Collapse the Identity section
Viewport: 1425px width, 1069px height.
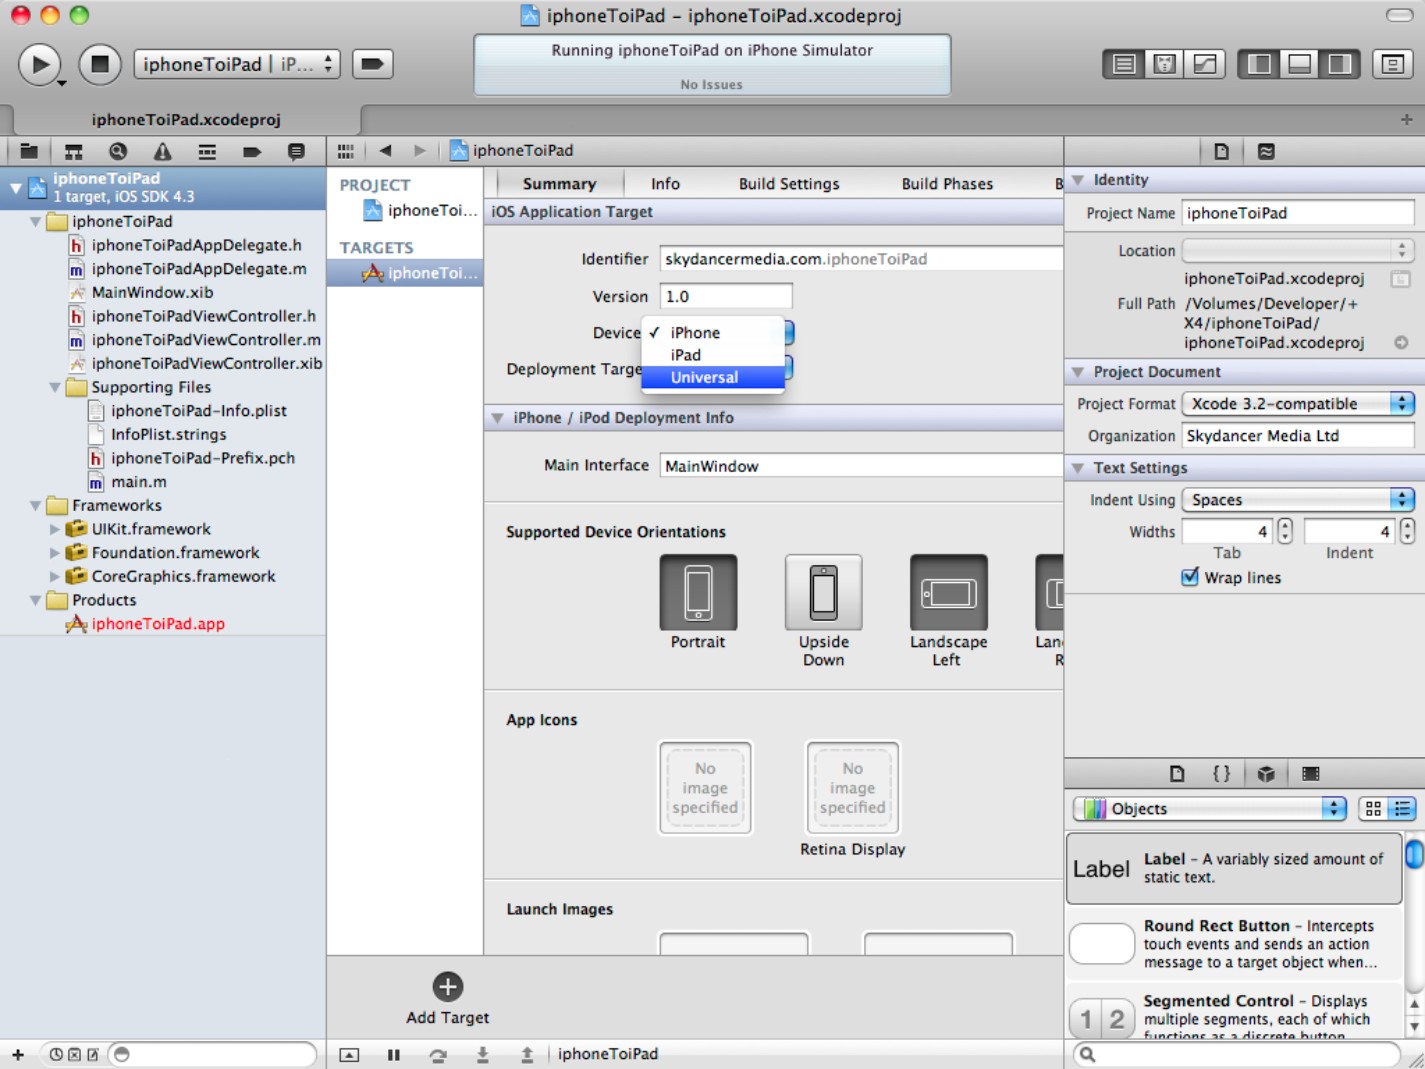(1078, 180)
